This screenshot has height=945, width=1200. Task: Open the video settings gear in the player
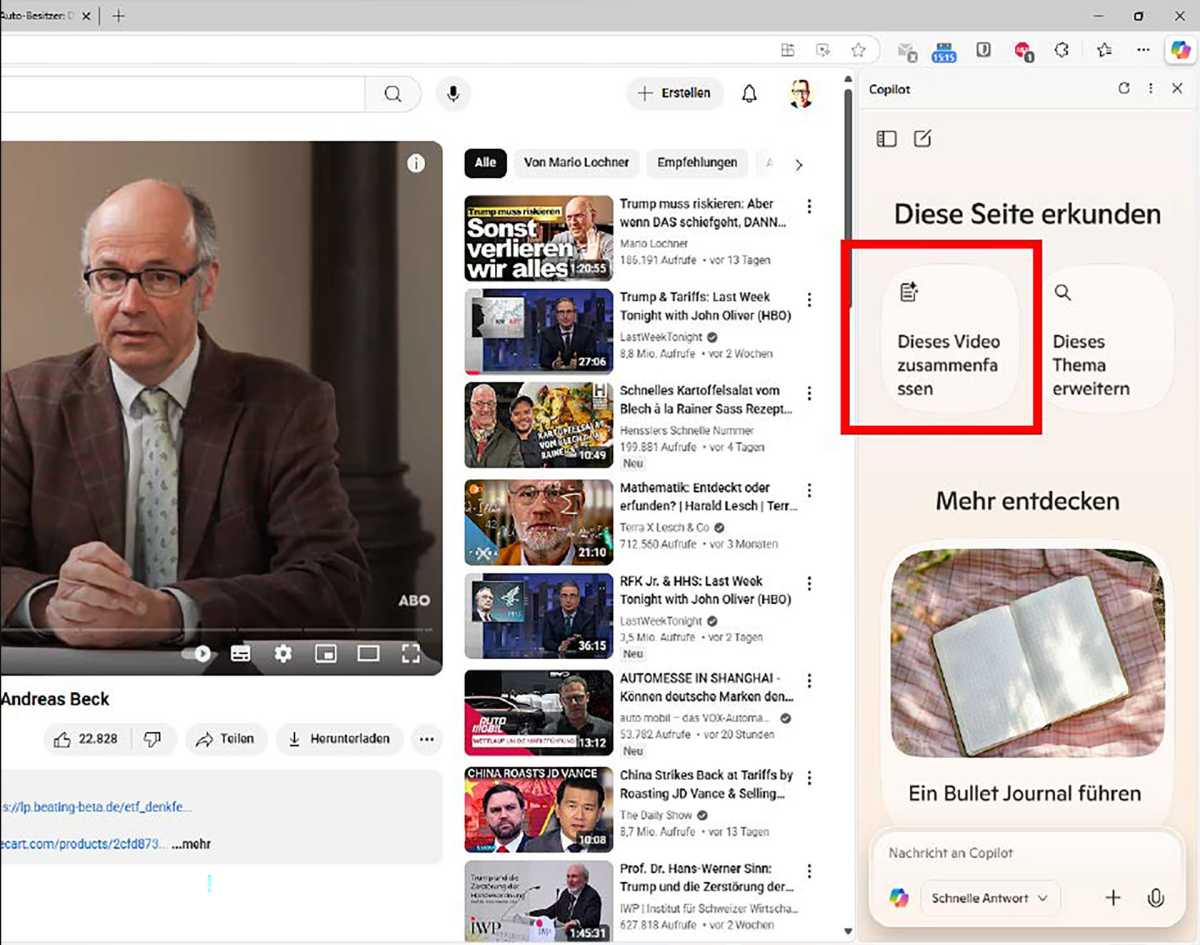pos(283,653)
